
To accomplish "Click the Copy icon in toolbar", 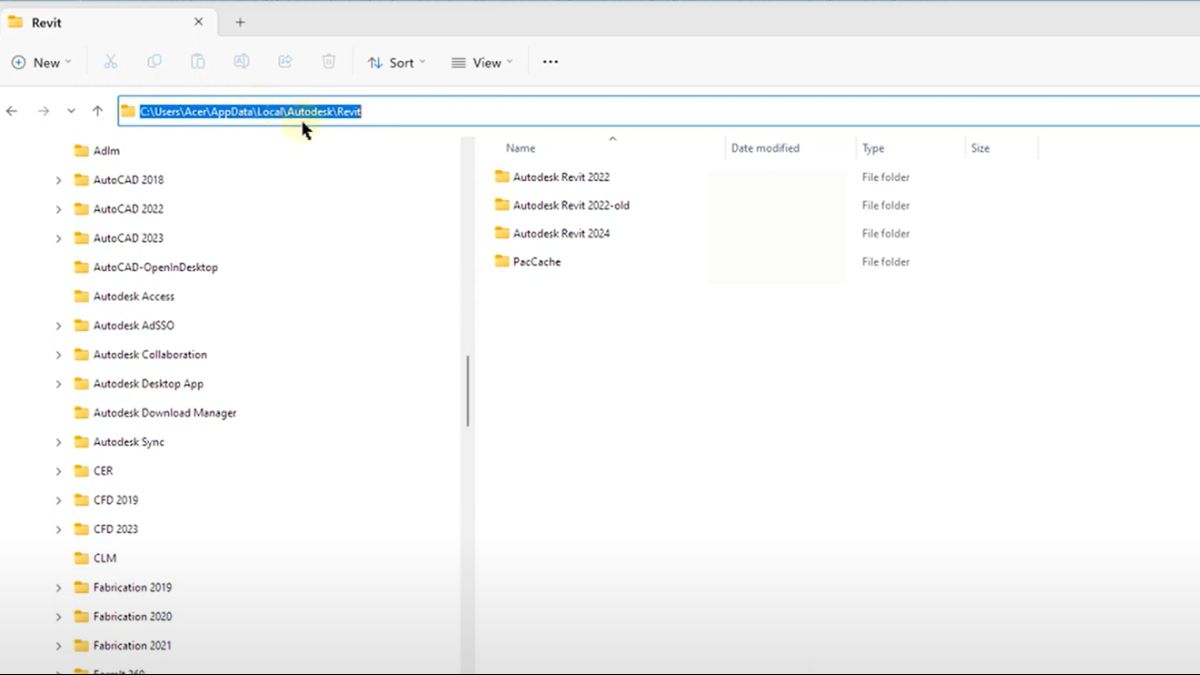I will [154, 62].
